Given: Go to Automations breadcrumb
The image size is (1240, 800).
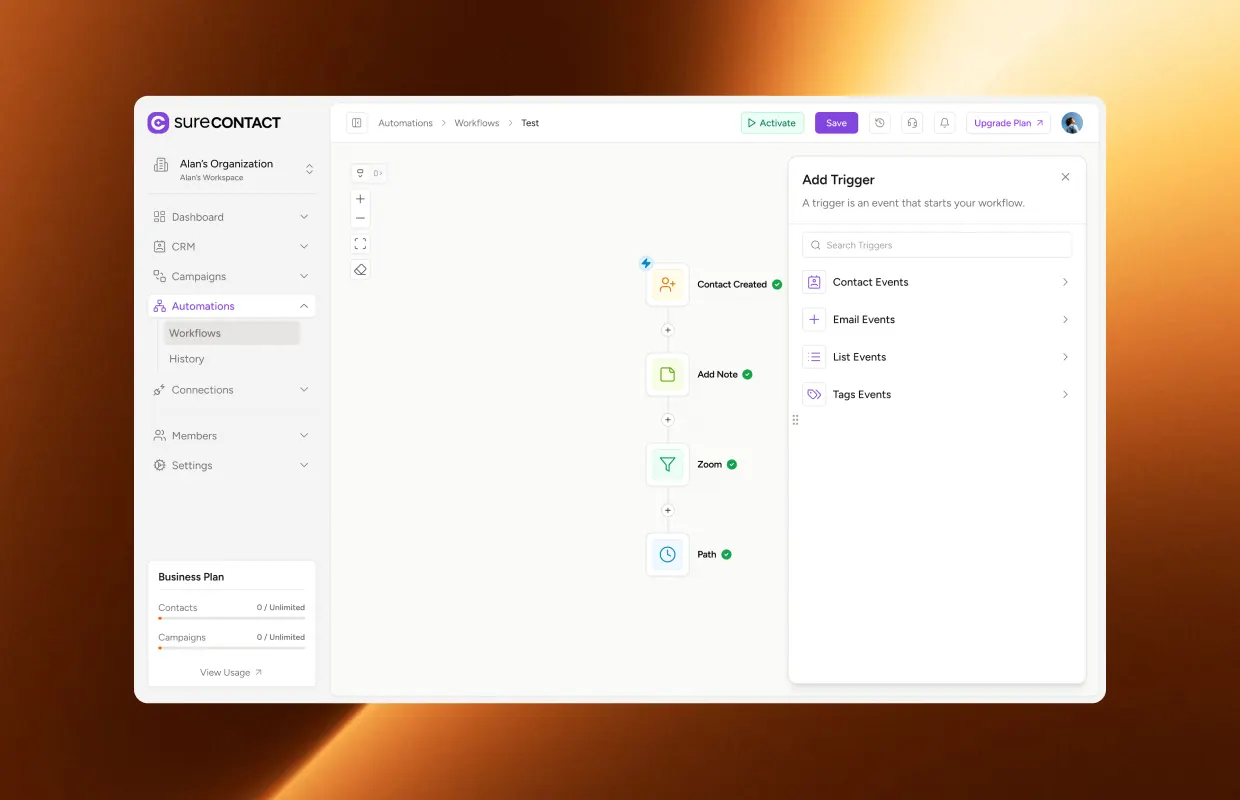Looking at the screenshot, I should (x=405, y=123).
